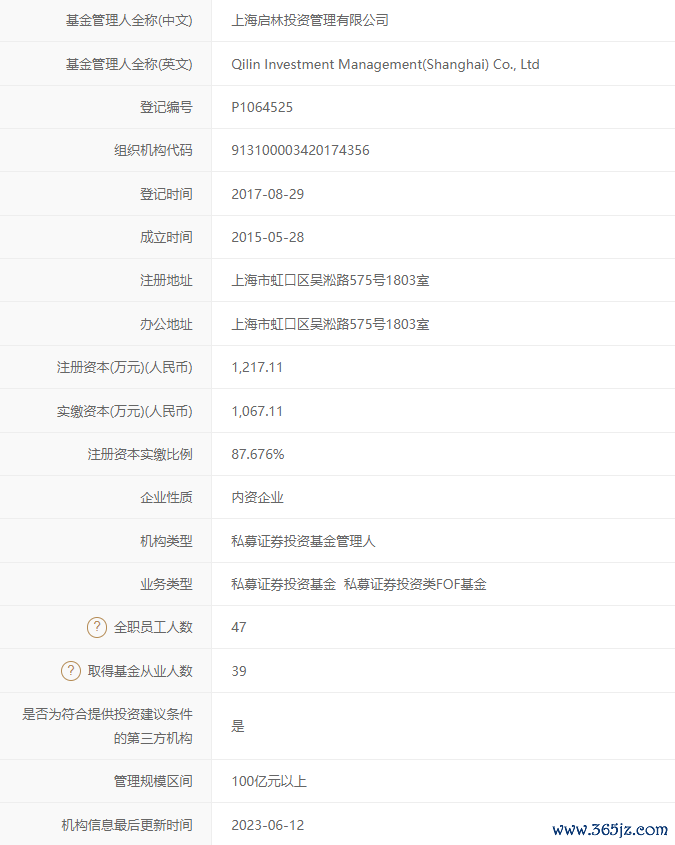675x845 pixels.
Task: Click establishment date 2015-05-28
Action: pos(268,237)
